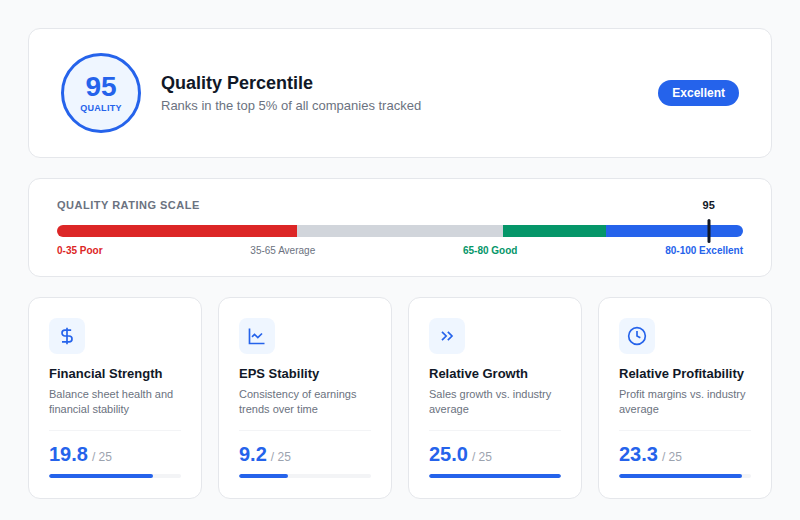This screenshot has width=800, height=520.
Task: Click the 'Ranks in the top 5%' subtitle
Action: click(x=291, y=106)
